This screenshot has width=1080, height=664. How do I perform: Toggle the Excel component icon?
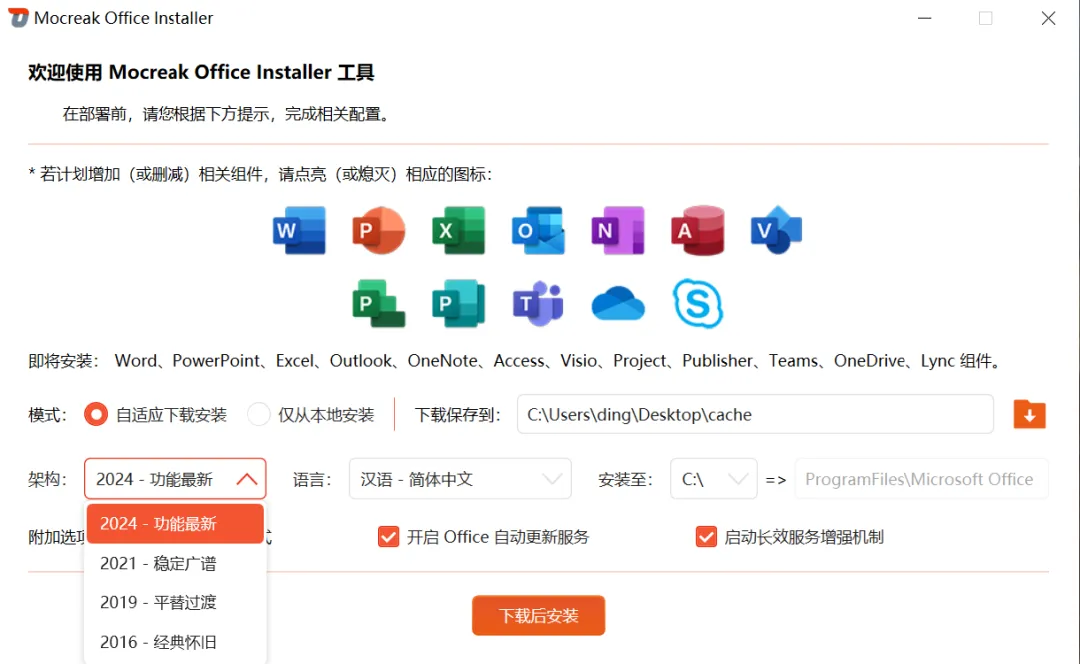[x=458, y=230]
